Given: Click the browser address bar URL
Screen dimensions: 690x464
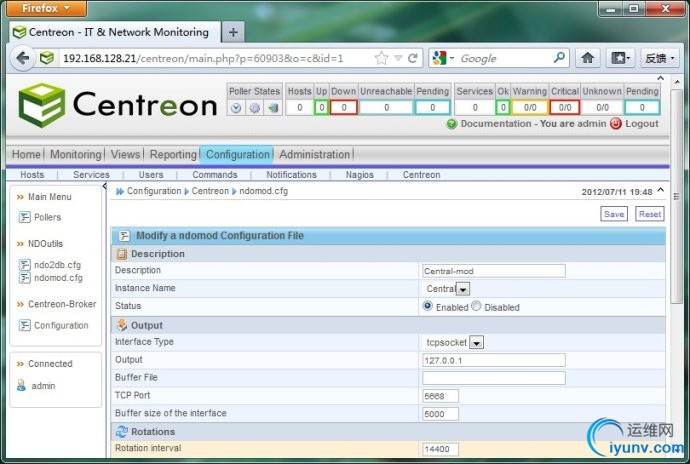Looking at the screenshot, I should click(203, 58).
